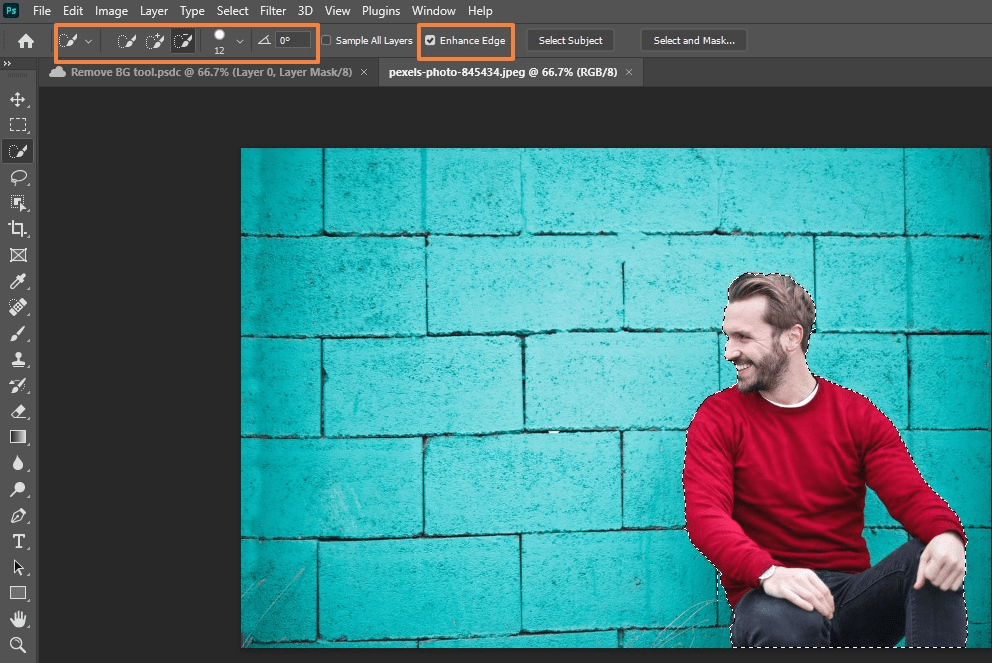Select the Lasso tool
The height and width of the screenshot is (663, 992).
17,177
